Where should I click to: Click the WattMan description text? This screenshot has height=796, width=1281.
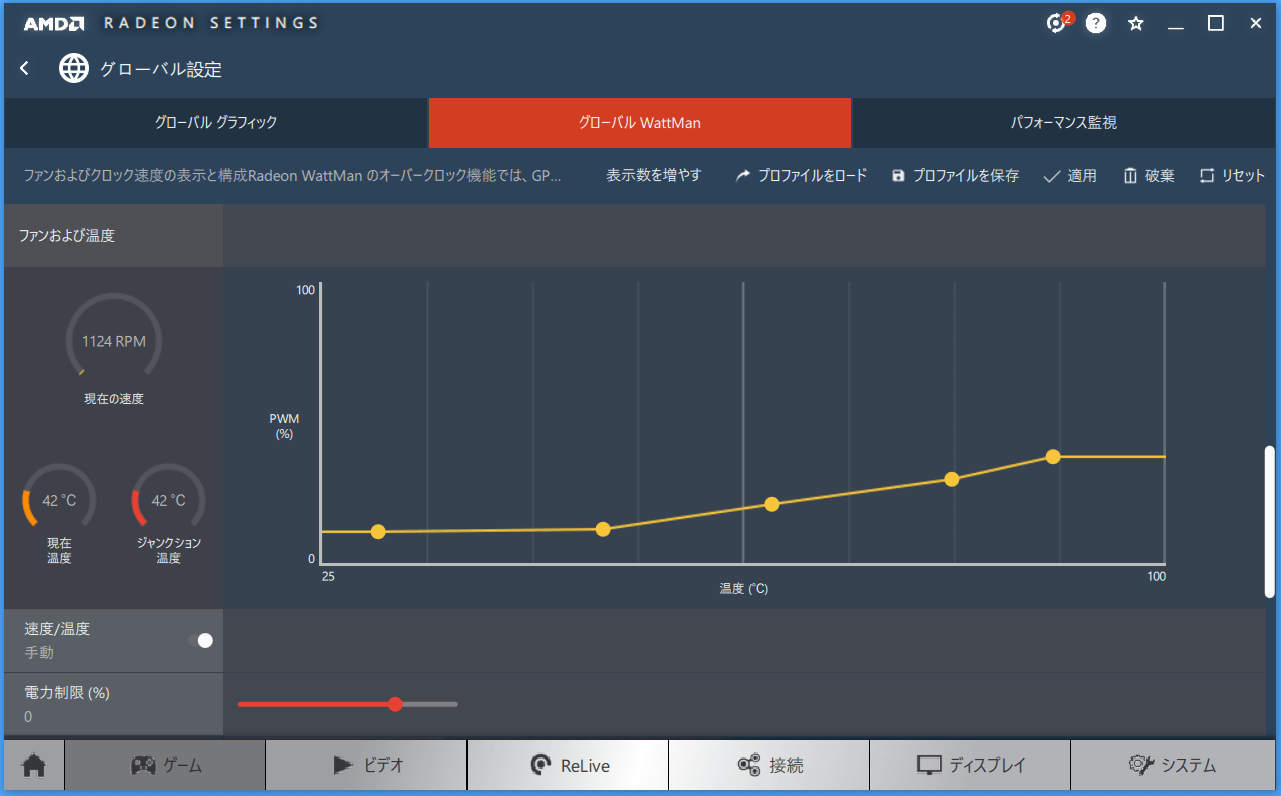[293, 175]
